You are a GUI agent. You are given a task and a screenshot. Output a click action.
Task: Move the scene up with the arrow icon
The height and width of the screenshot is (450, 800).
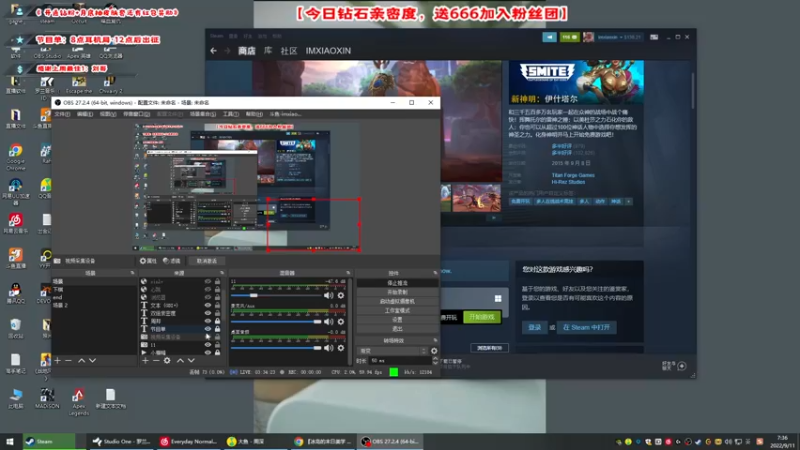click(82, 361)
